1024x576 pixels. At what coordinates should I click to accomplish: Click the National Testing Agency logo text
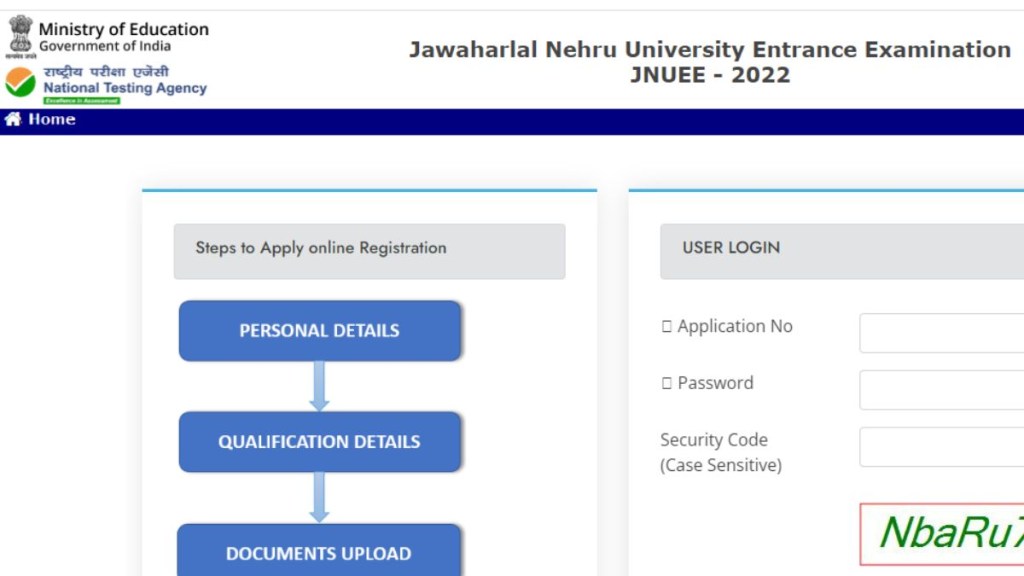point(125,88)
